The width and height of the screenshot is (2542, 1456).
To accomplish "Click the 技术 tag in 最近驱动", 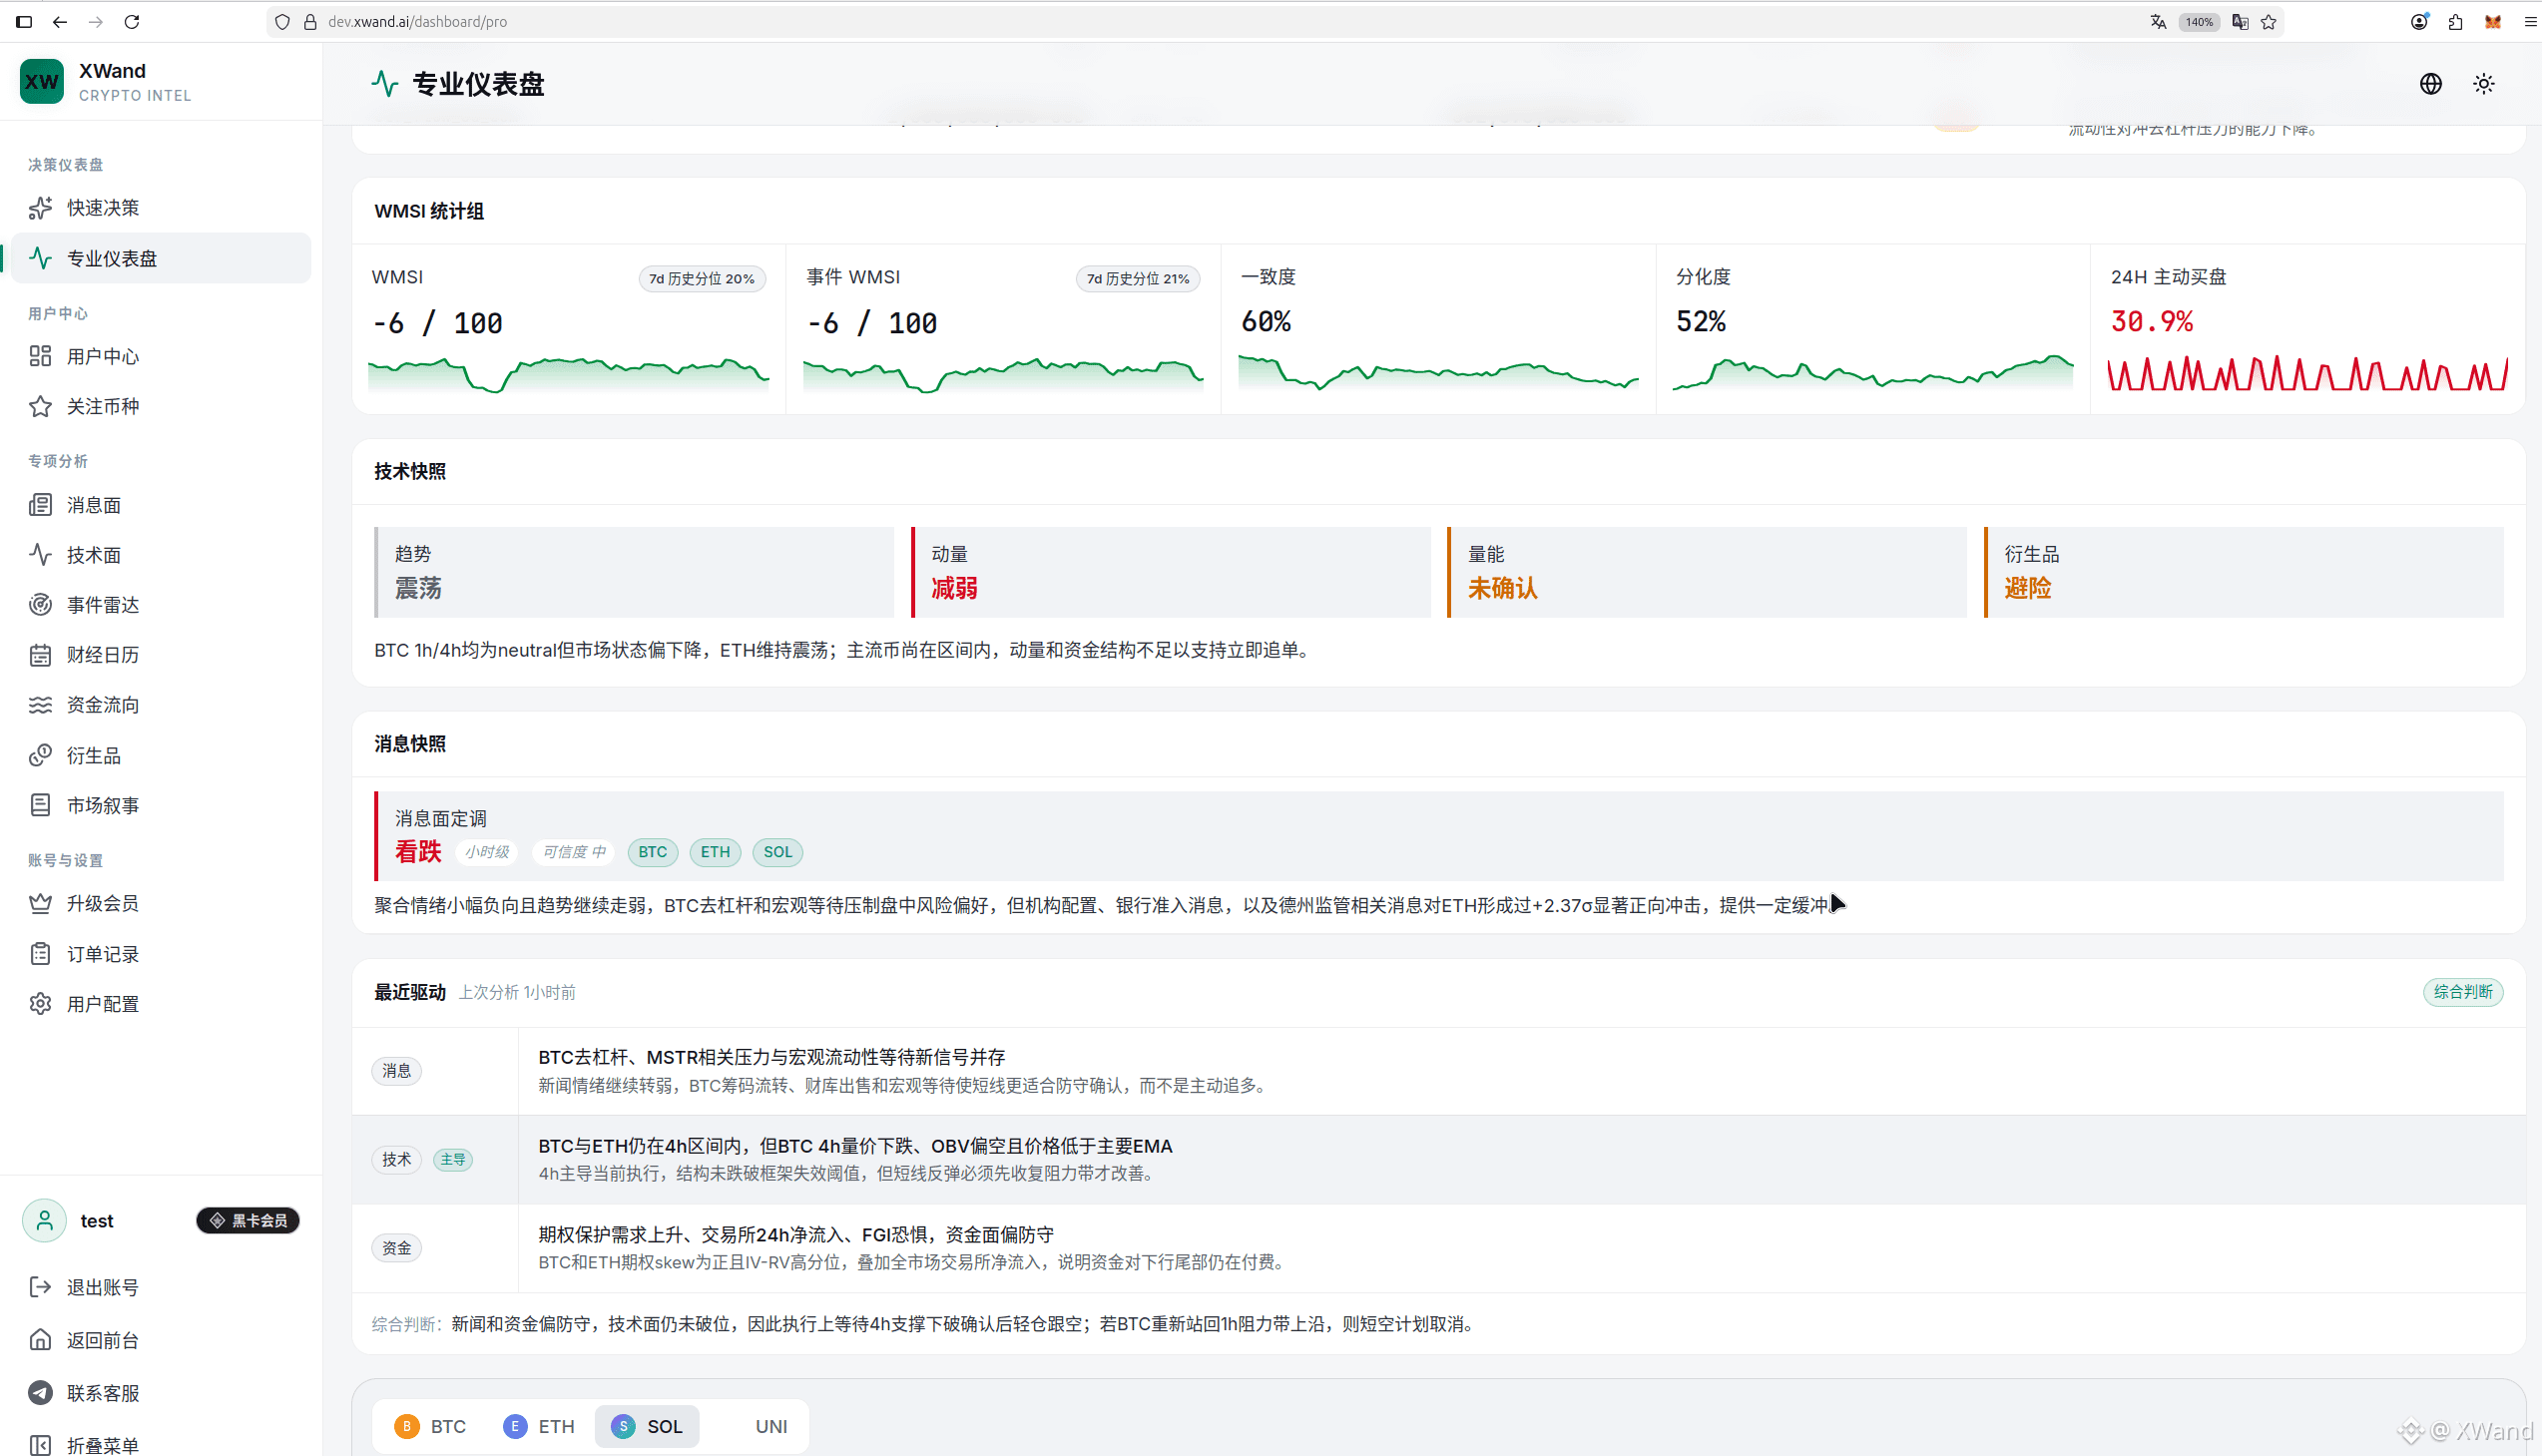I will pyautogui.click(x=396, y=1160).
